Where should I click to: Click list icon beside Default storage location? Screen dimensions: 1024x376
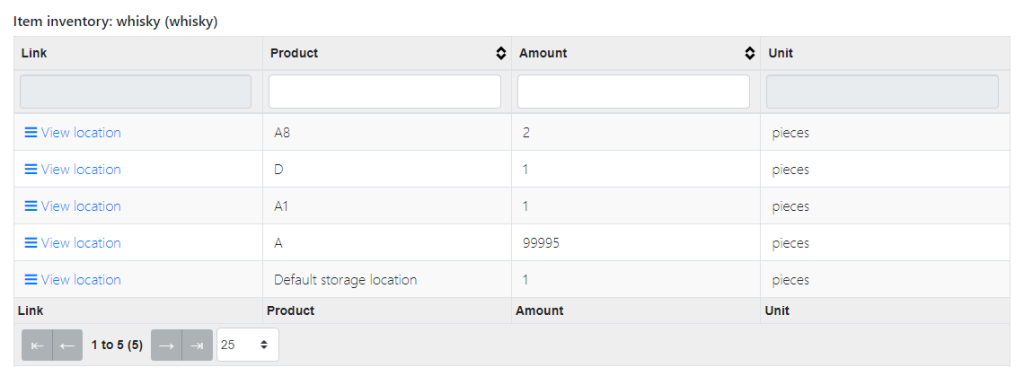30,279
